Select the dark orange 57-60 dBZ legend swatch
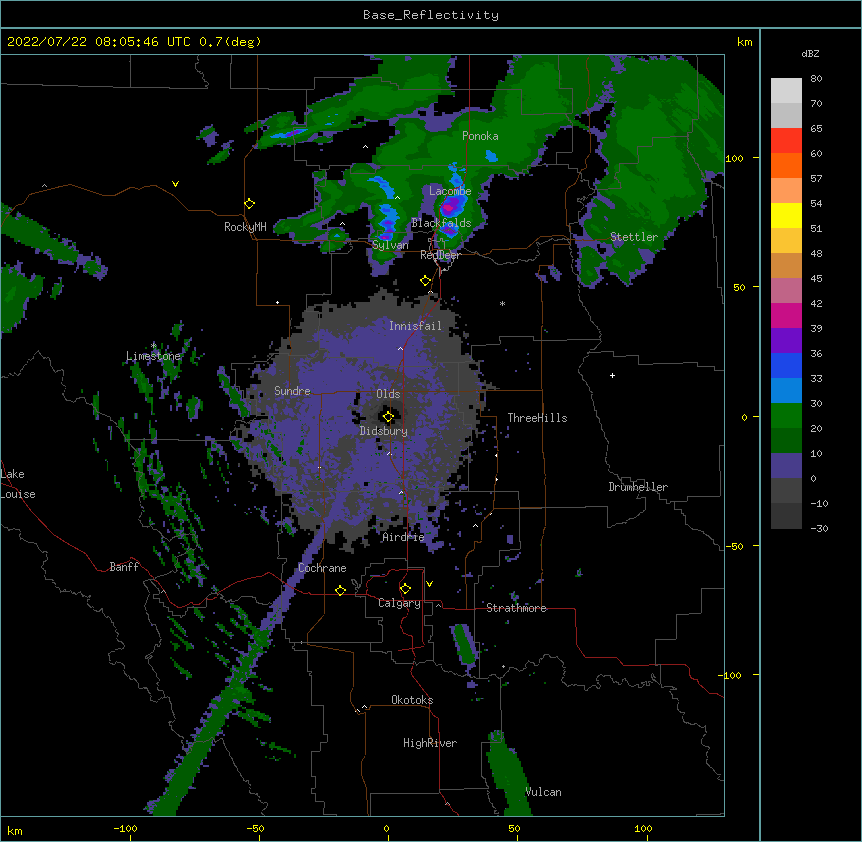862x842 pixels. [786, 165]
